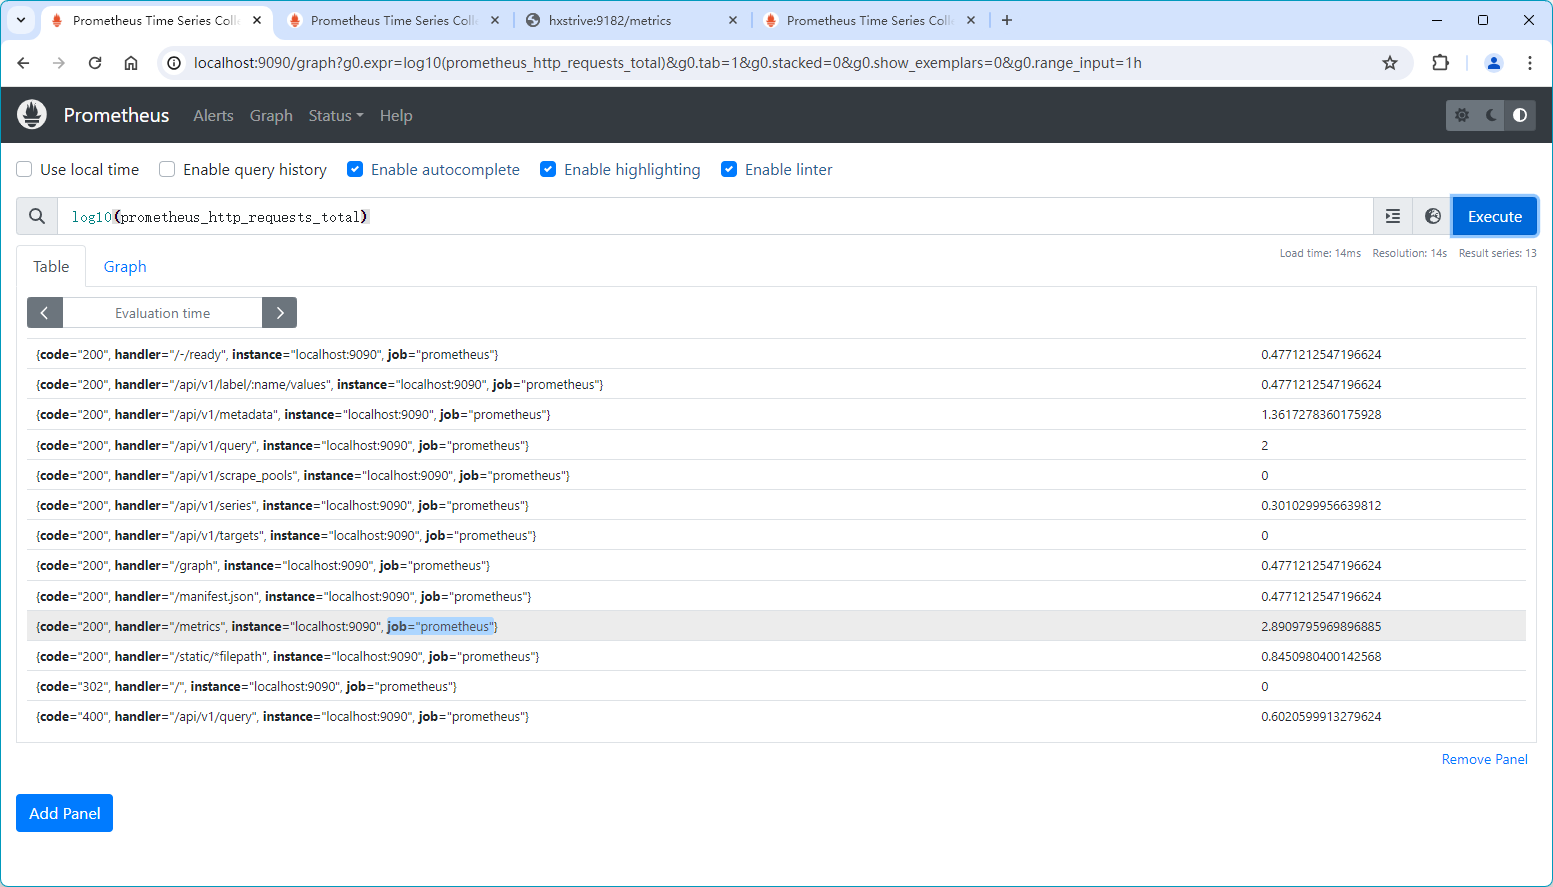Image resolution: width=1553 pixels, height=887 pixels.
Task: Select the /api/v1/targets handler row
Action: (776, 535)
